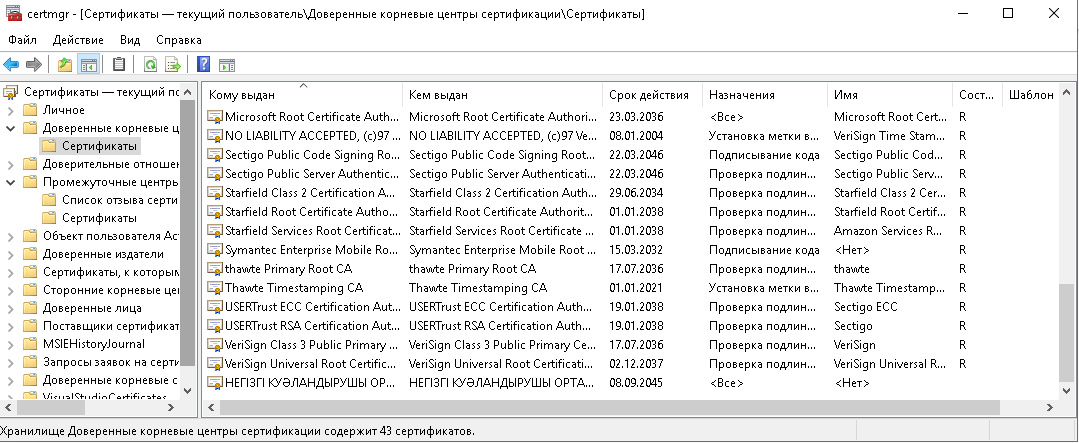Expand the Сторонние корневые центры node

10,290
